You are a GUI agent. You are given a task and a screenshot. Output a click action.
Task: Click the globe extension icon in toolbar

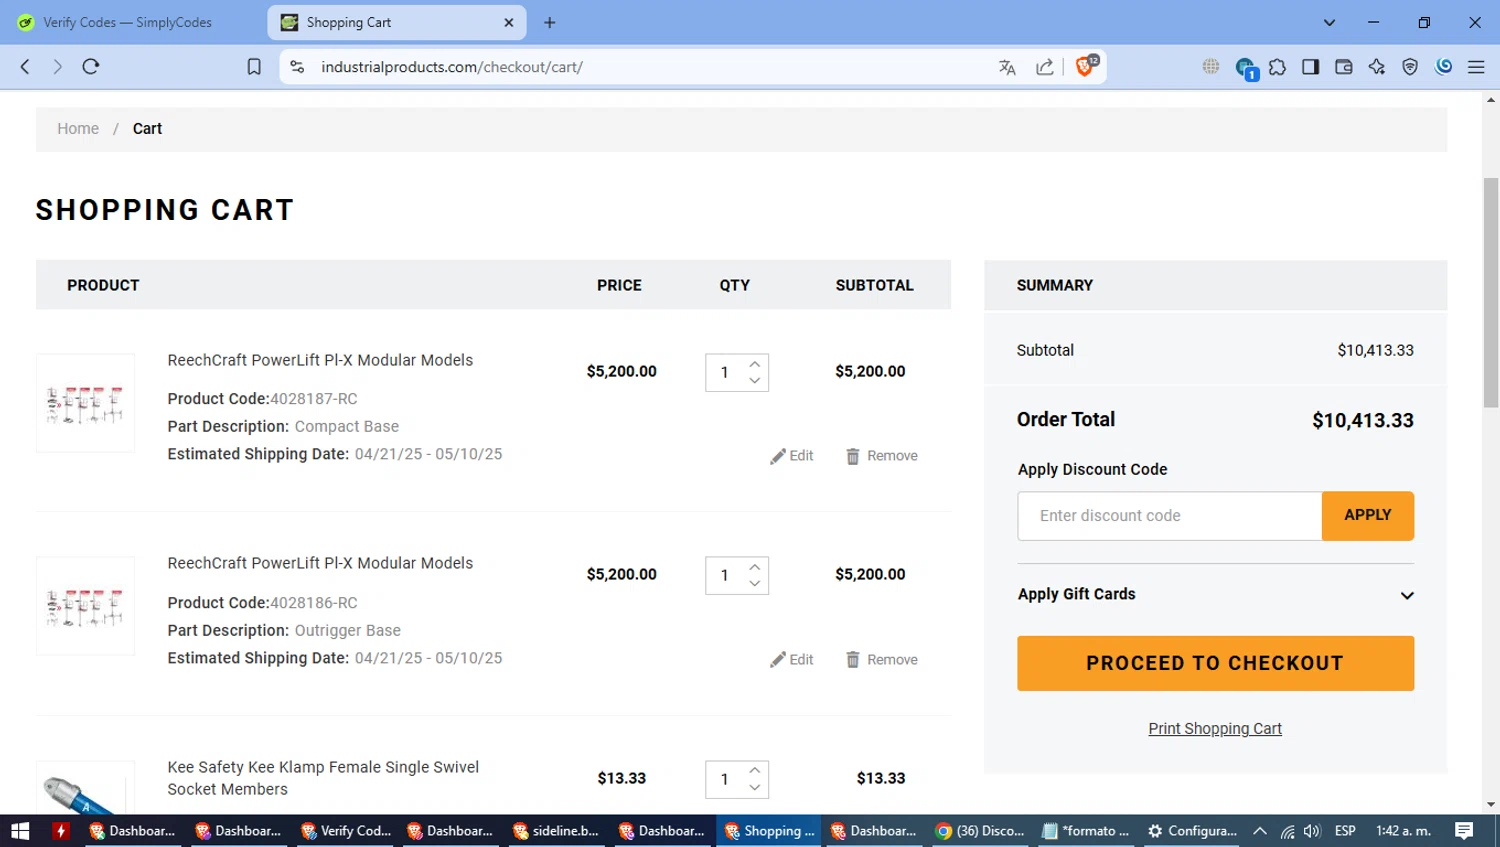(1211, 67)
